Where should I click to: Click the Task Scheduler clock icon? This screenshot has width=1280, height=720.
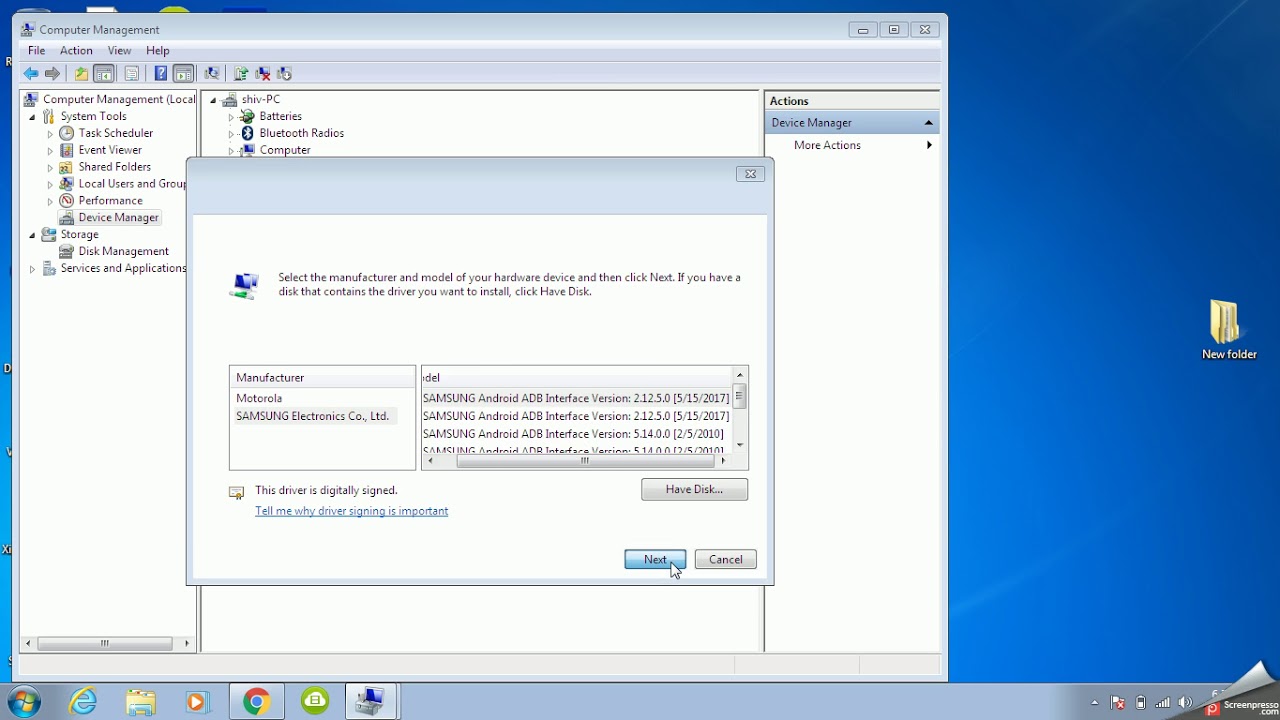tap(67, 133)
